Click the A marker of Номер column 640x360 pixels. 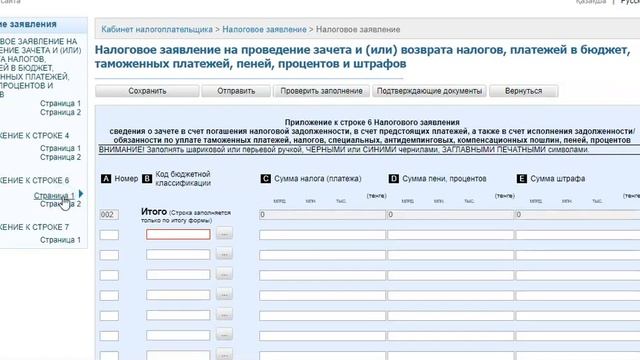(106, 178)
